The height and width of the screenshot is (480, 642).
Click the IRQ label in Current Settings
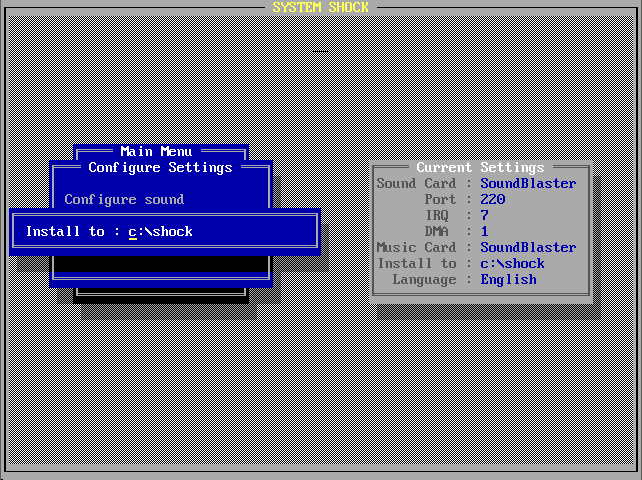click(x=444, y=215)
